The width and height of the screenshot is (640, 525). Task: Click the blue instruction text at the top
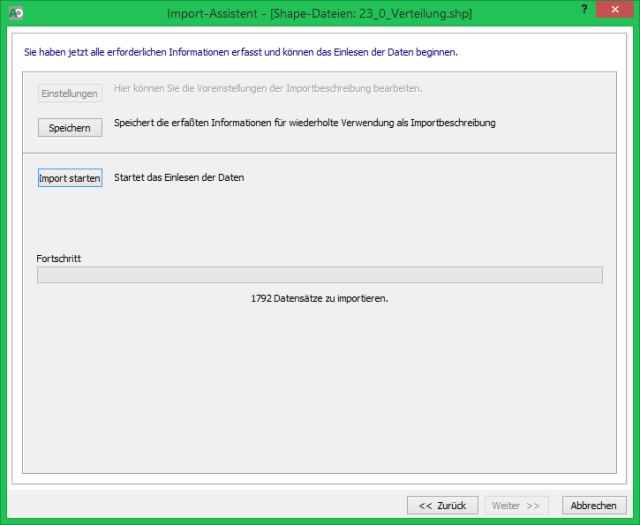click(240, 51)
